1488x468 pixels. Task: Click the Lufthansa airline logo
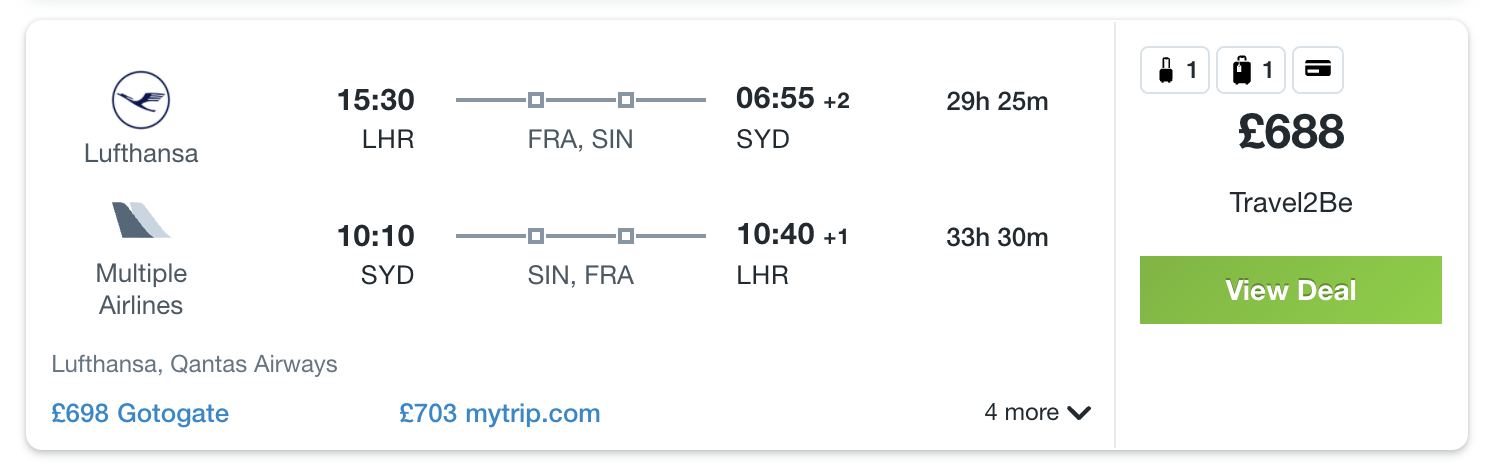click(x=141, y=100)
